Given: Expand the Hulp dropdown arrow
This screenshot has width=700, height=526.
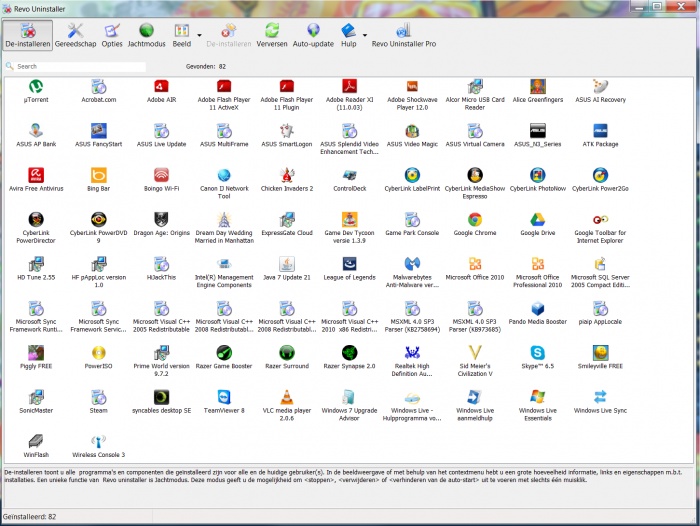Looking at the screenshot, I should (x=365, y=35).
